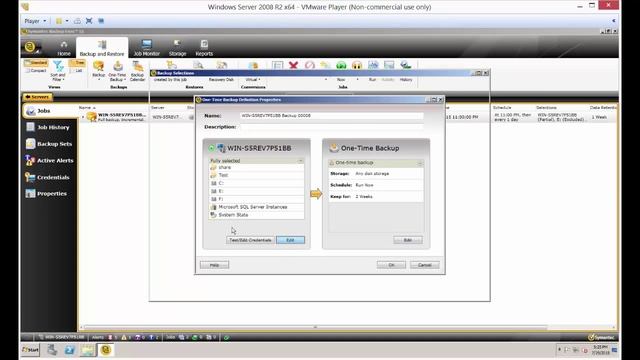Switch to the Backup and Restore tab
The image size is (640, 360).
pos(102,48)
